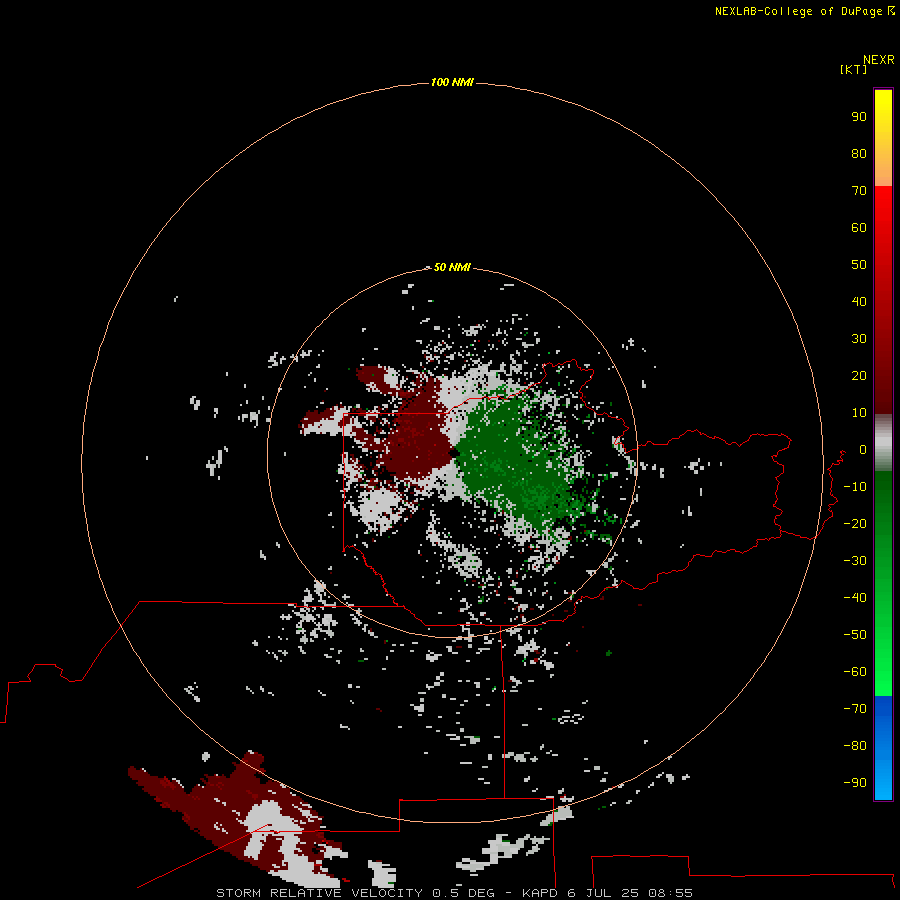Click the 08:55 timestamp in the caption
This screenshot has height=900, width=900.
coord(670,893)
